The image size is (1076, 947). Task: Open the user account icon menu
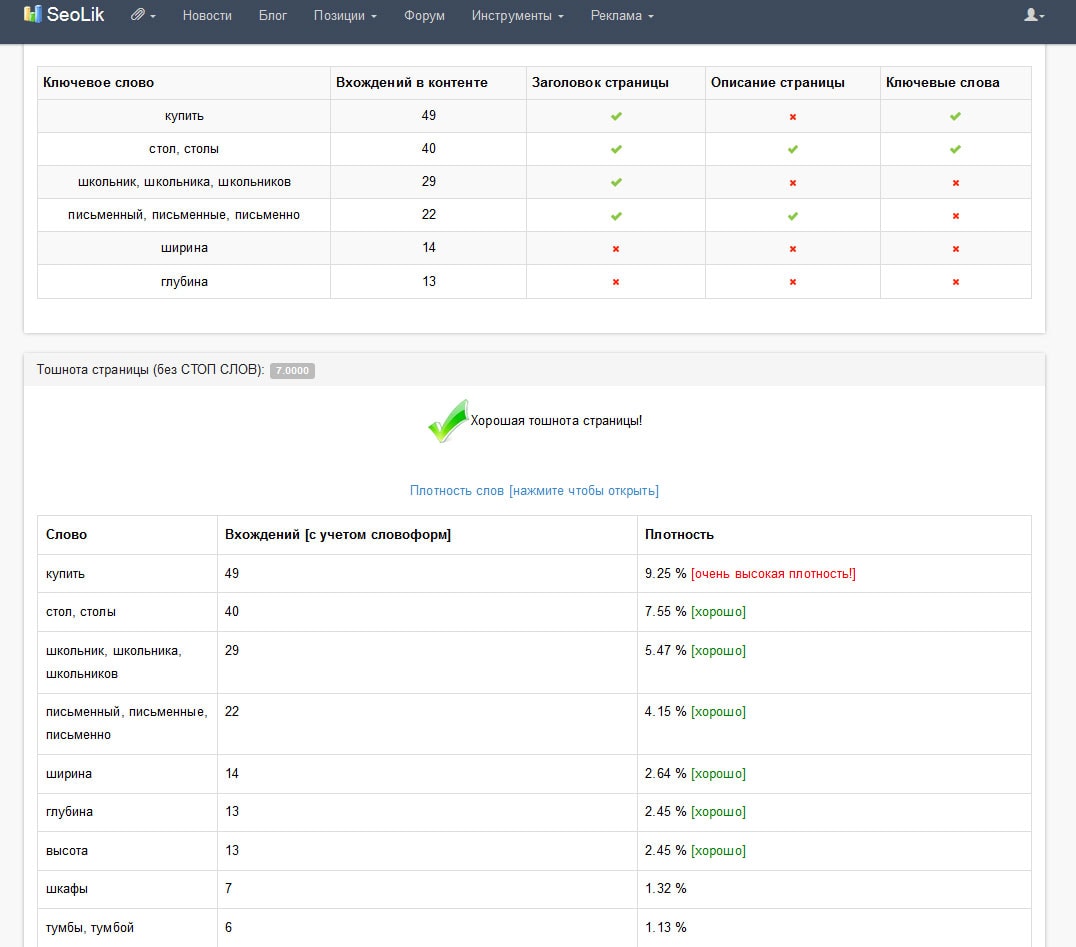click(x=1034, y=16)
